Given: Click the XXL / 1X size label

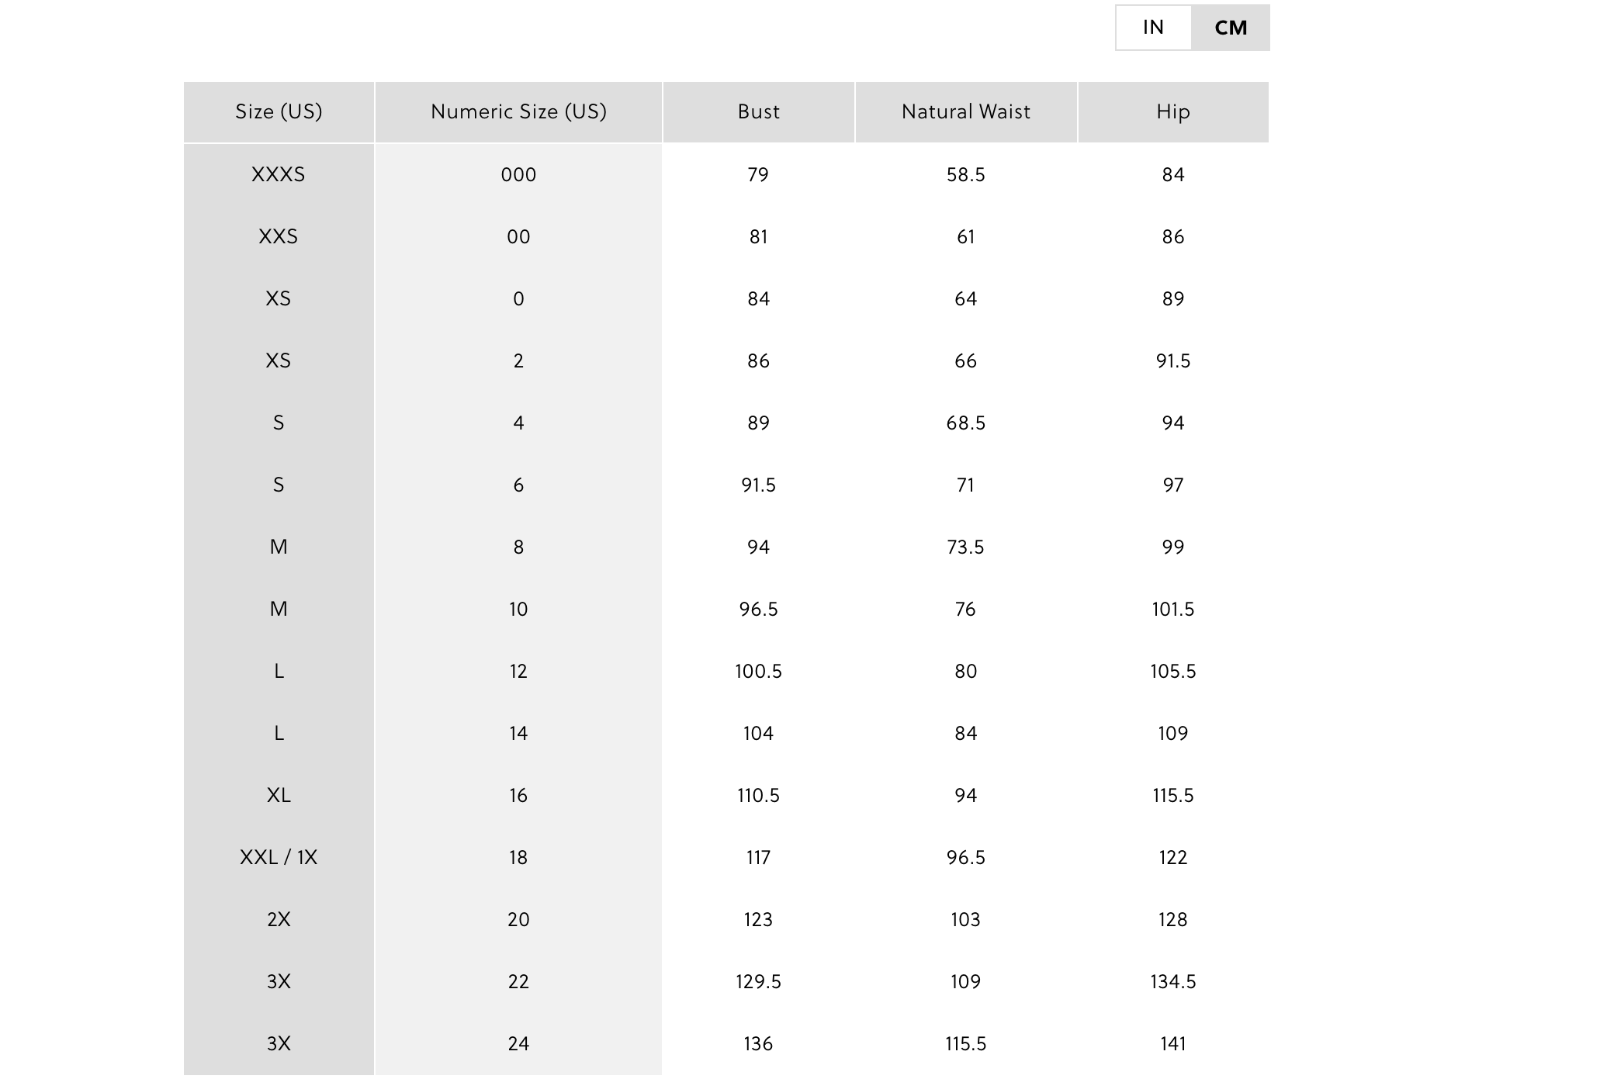Looking at the screenshot, I should tap(278, 857).
